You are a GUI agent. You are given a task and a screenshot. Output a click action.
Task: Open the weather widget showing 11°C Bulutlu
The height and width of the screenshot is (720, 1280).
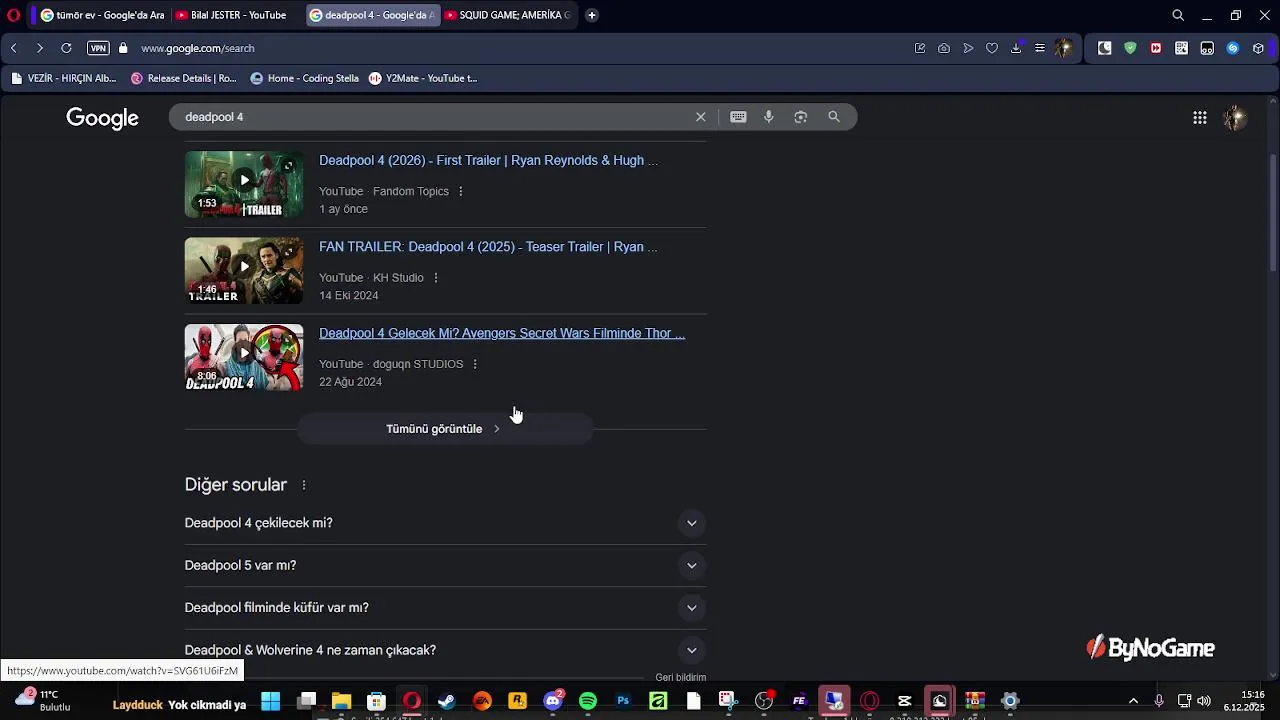(45, 700)
